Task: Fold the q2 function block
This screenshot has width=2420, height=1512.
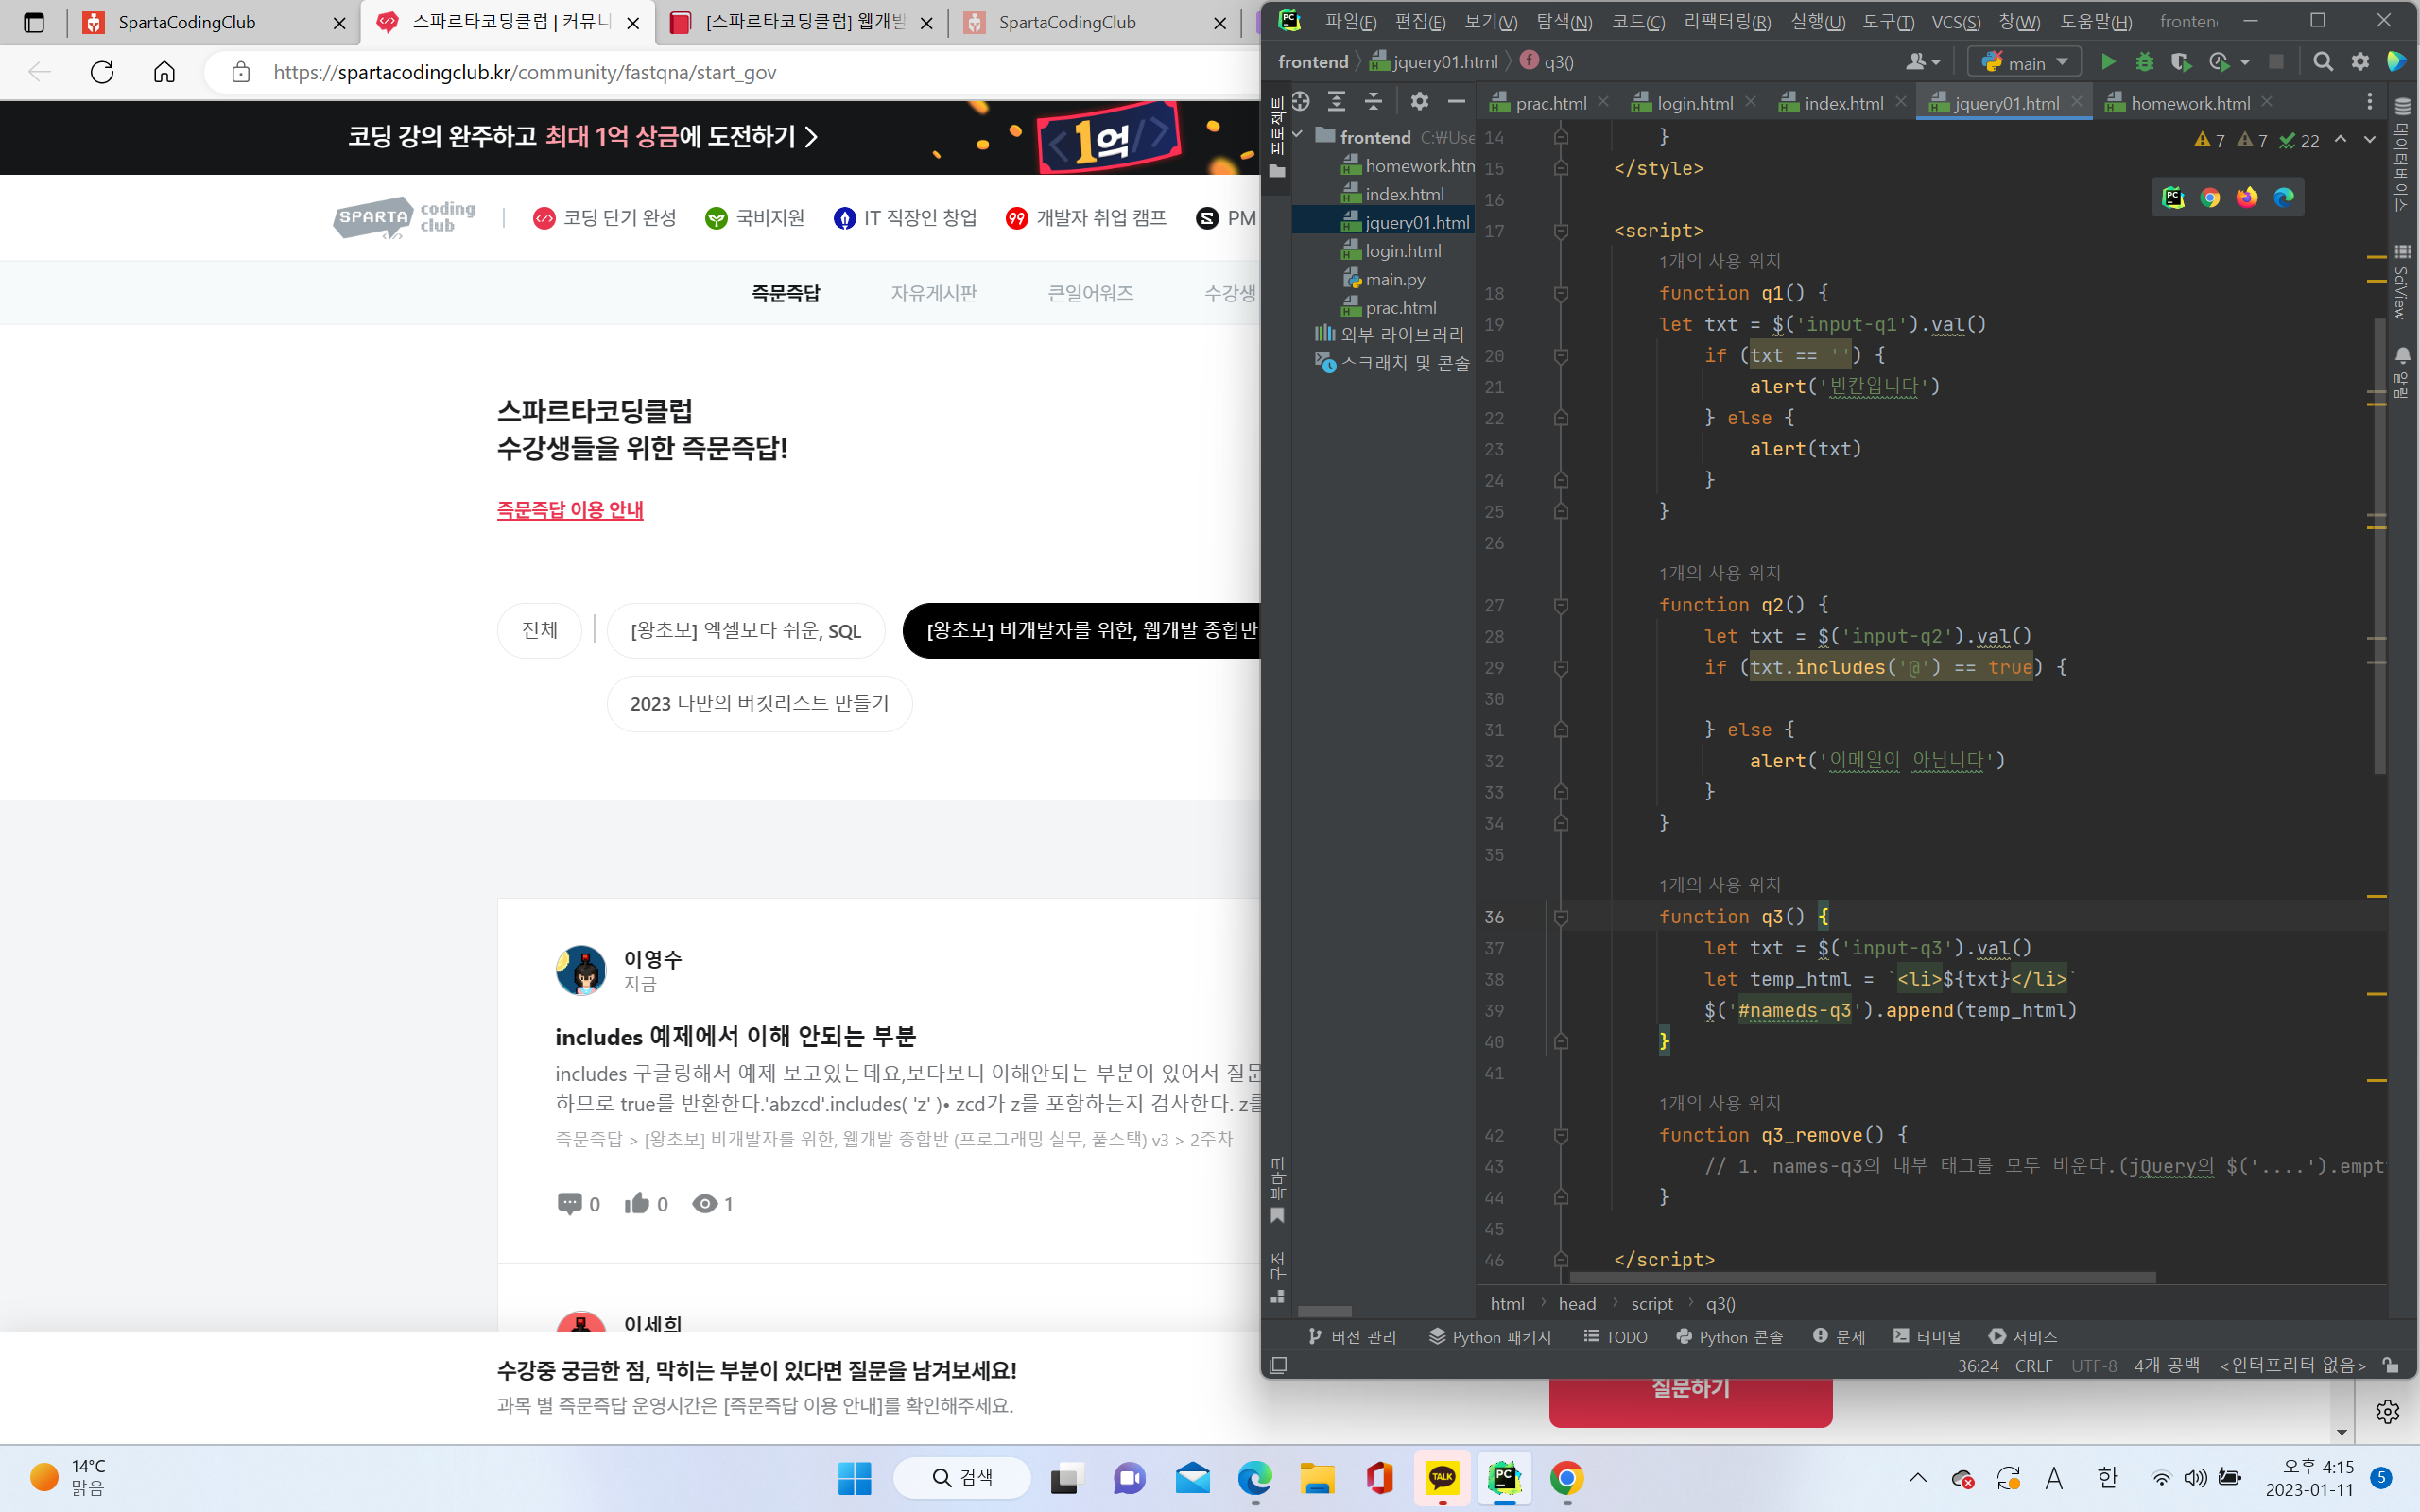Action: pyautogui.click(x=1560, y=605)
